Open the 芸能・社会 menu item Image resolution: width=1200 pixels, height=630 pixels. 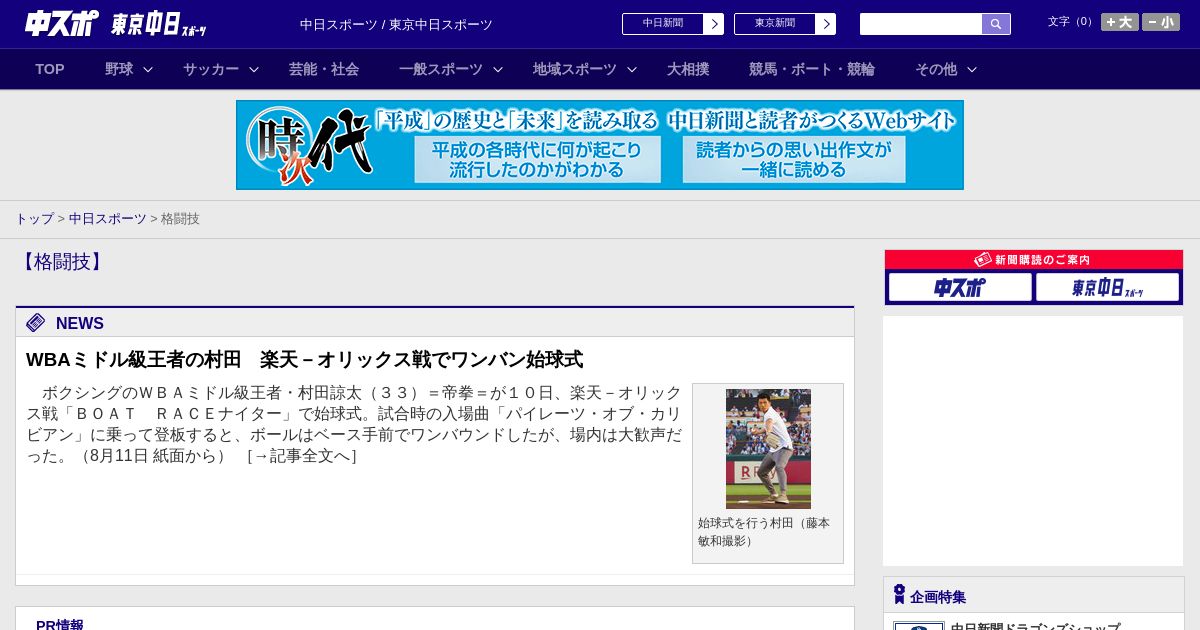[x=324, y=69]
